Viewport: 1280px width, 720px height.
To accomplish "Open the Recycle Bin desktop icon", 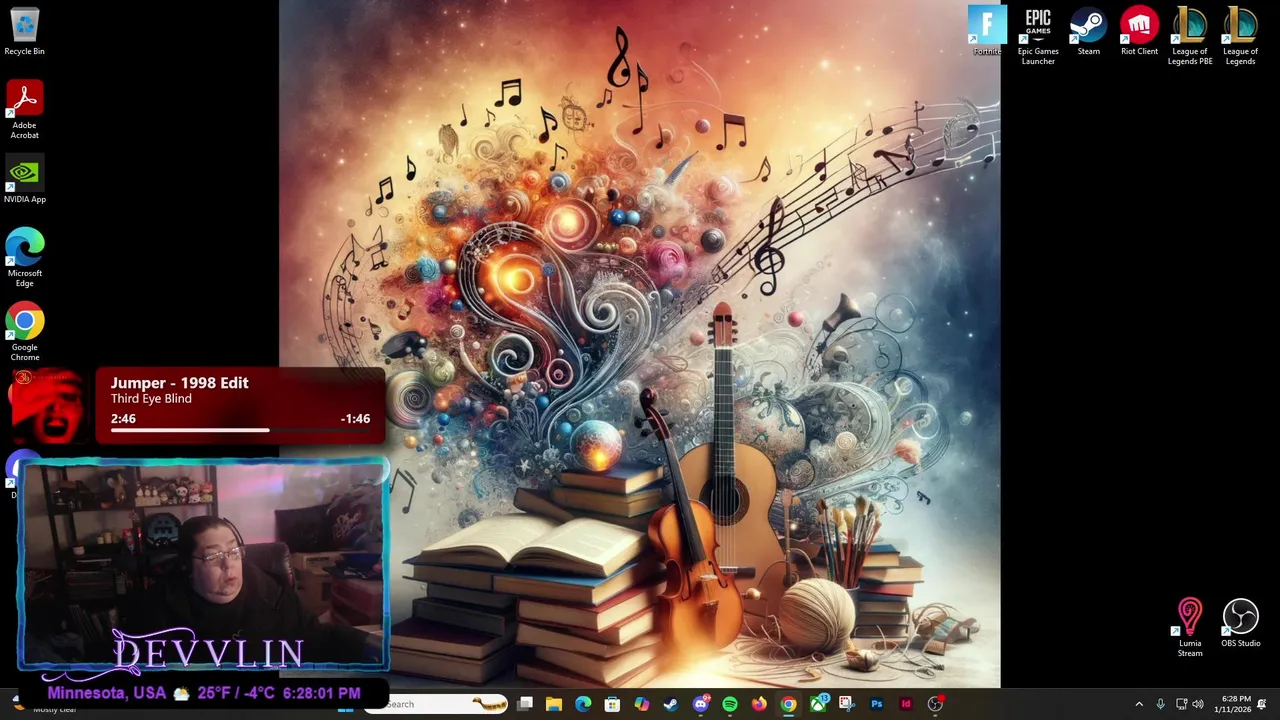I will coord(24,32).
